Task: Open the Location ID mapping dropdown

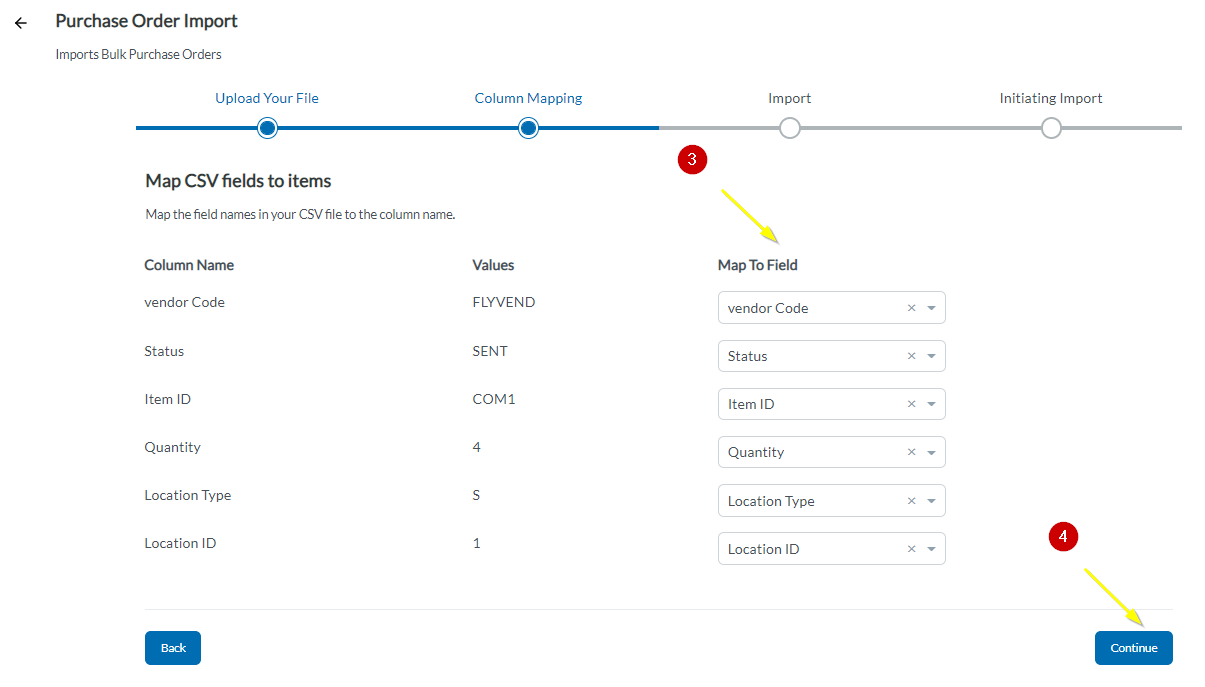Action: click(931, 548)
